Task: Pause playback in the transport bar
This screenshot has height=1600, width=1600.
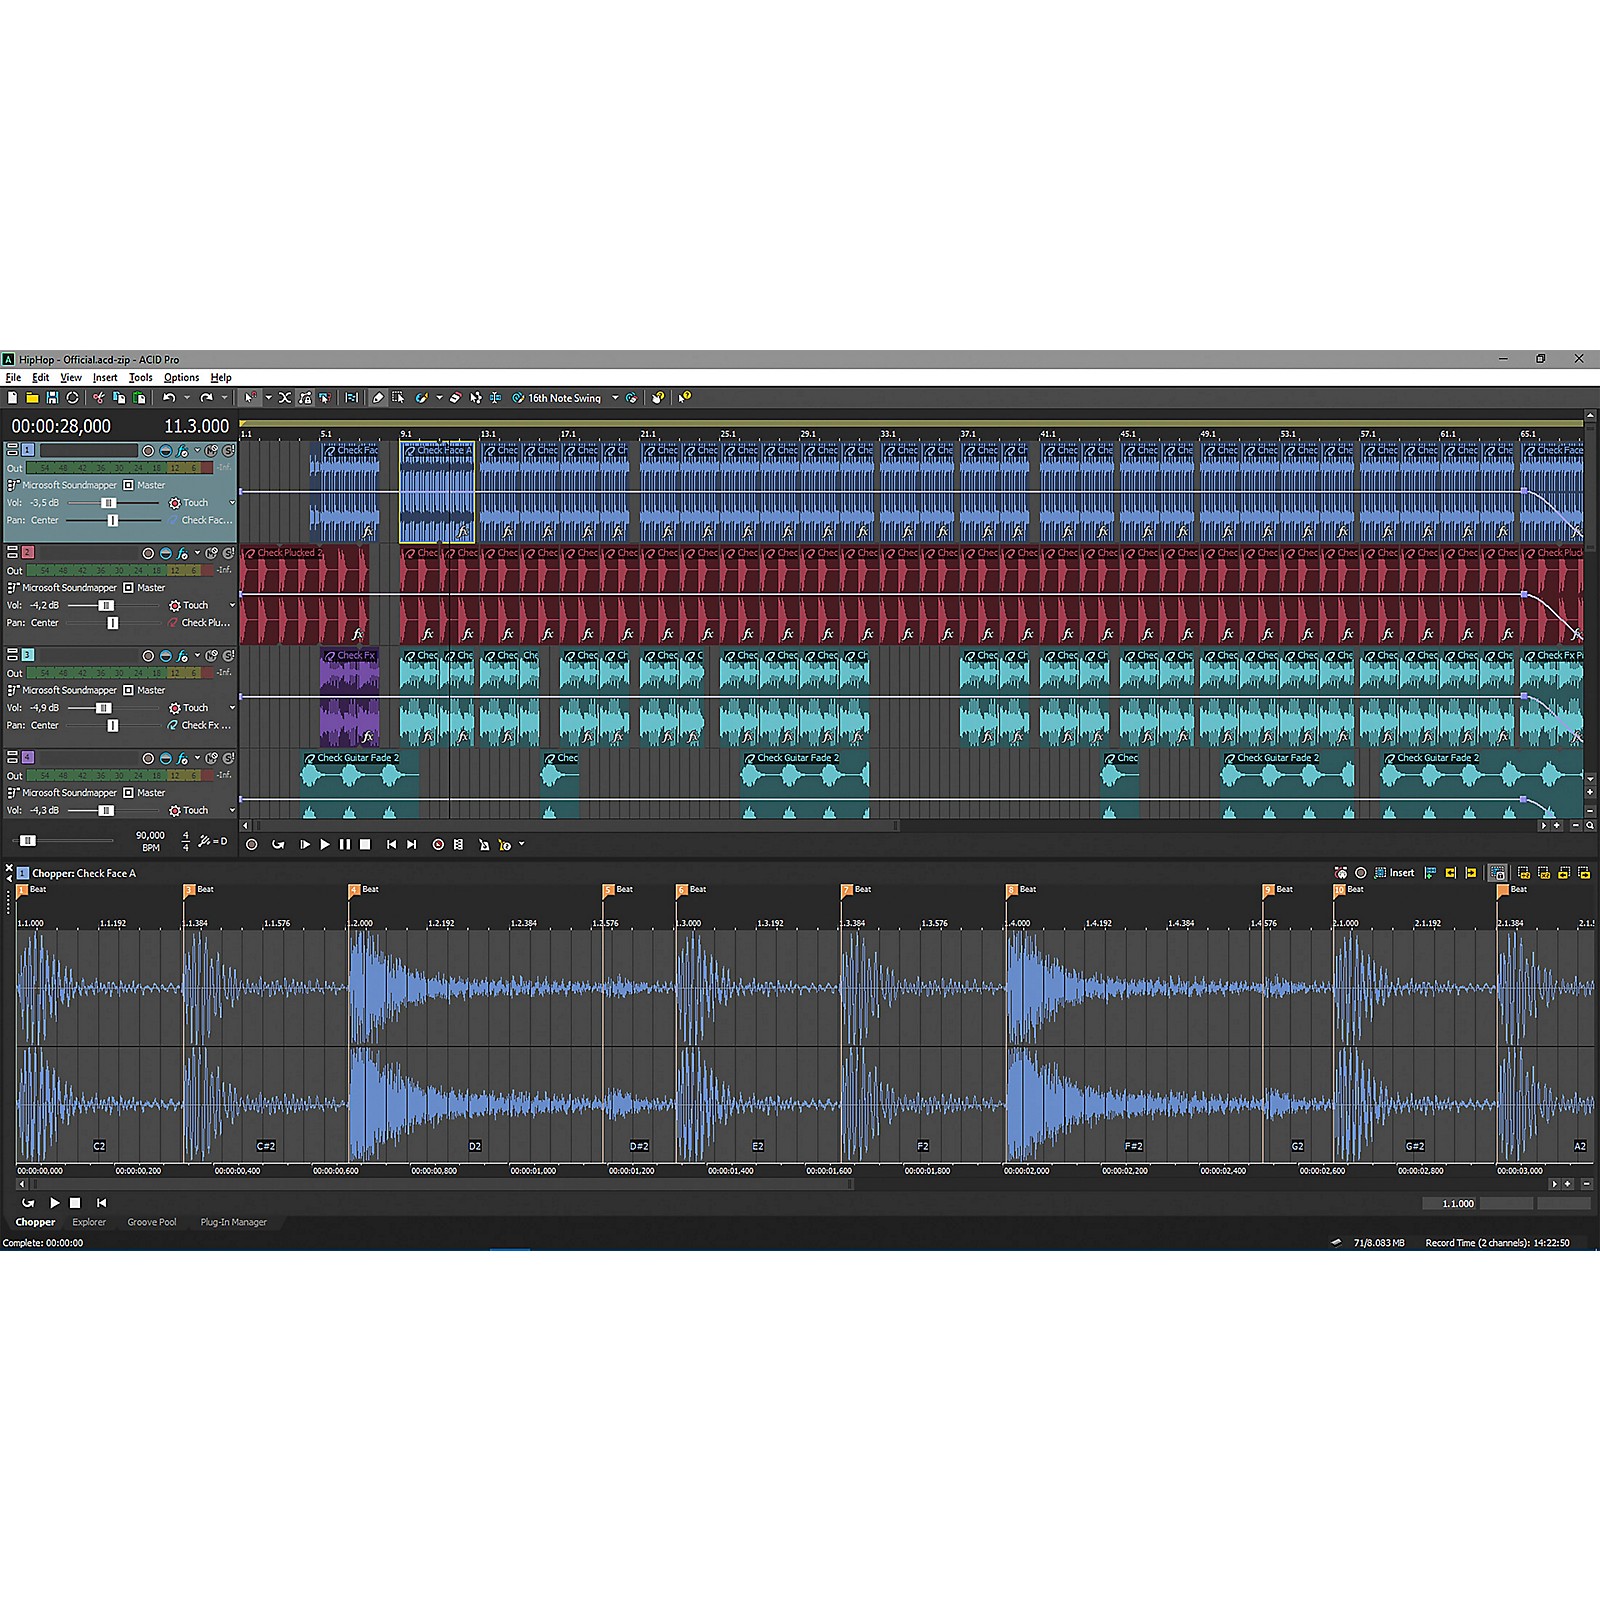Action: (345, 845)
